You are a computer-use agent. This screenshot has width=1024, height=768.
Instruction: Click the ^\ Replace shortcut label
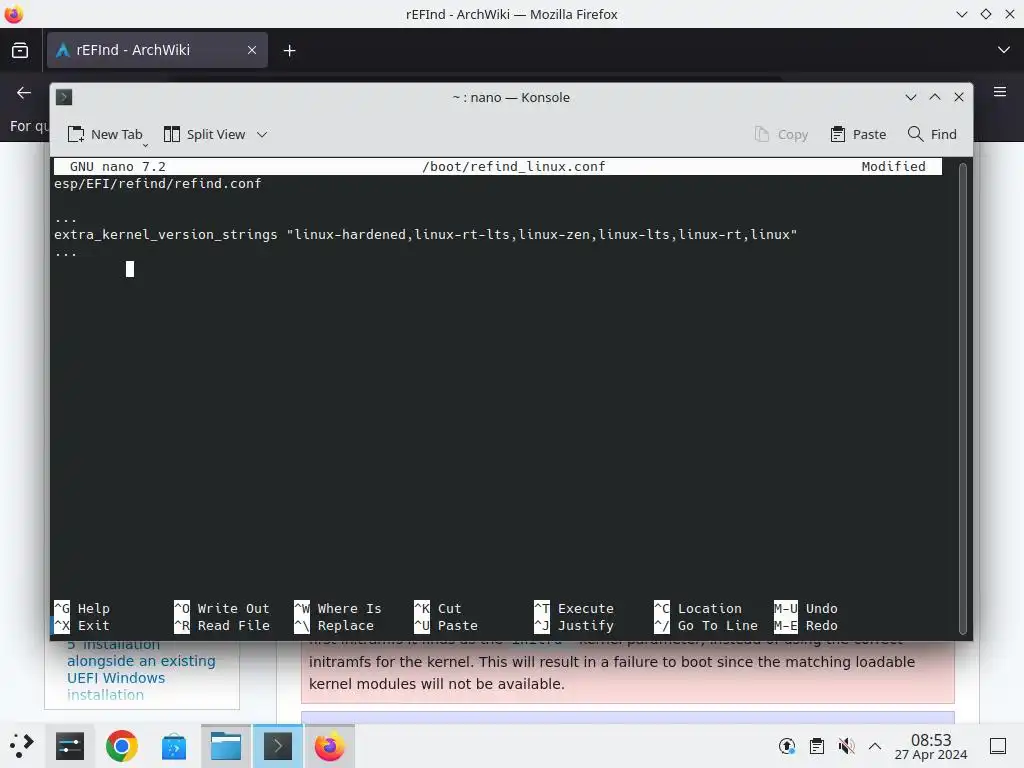pos(334,626)
